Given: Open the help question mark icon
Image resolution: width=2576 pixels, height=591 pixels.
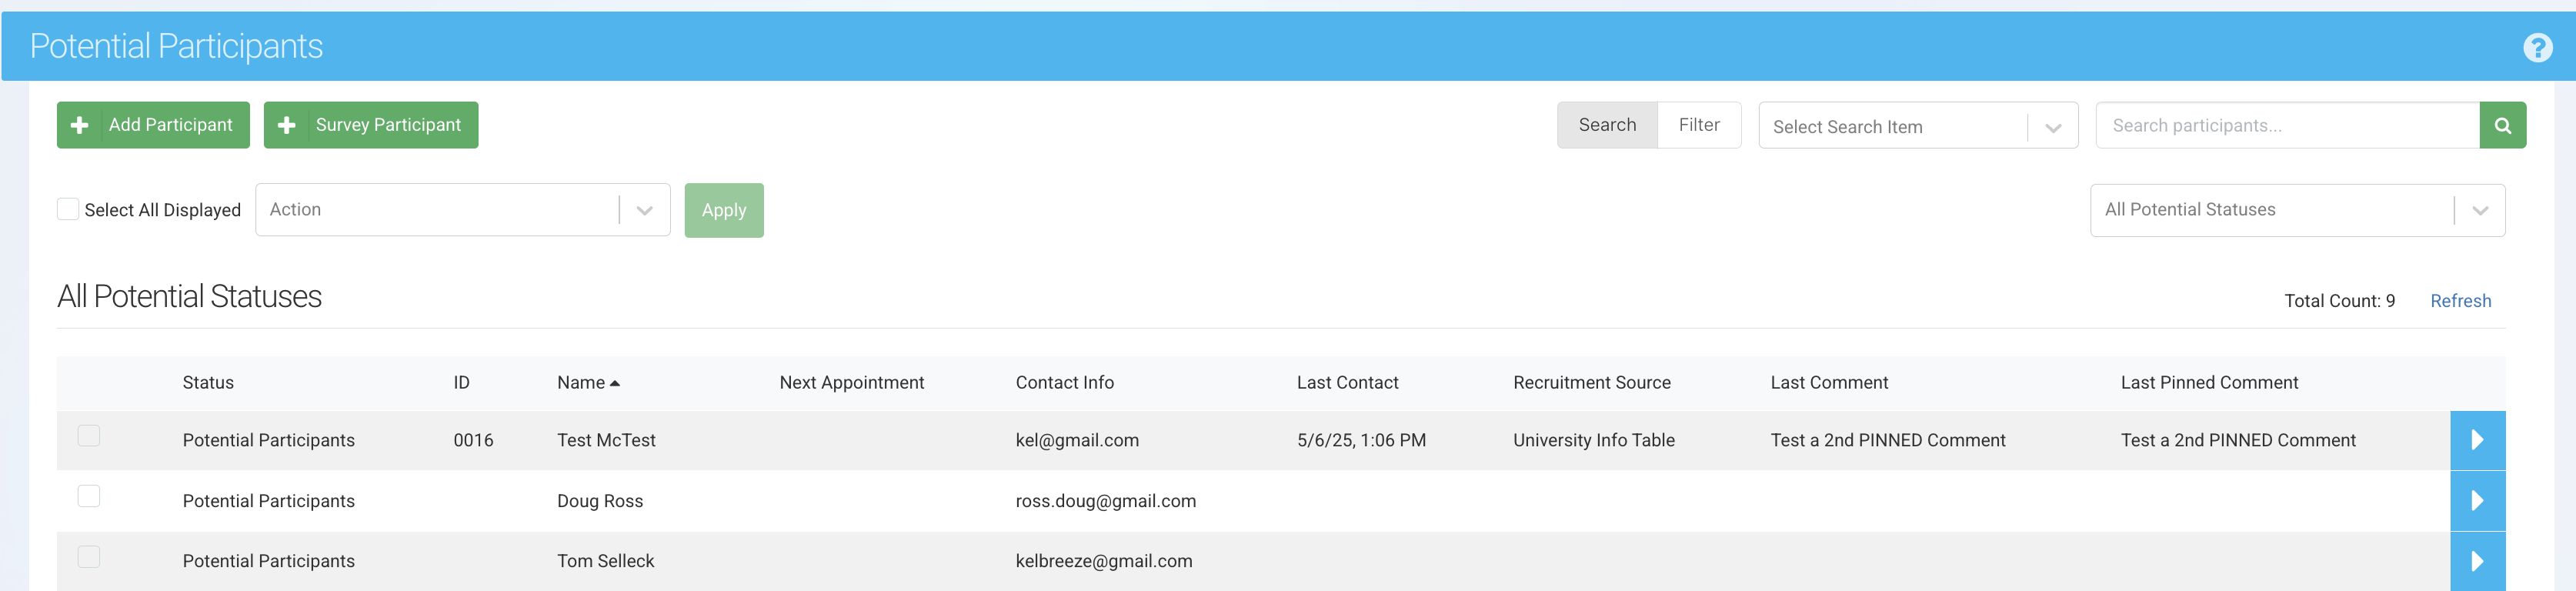Looking at the screenshot, I should coord(2537,47).
